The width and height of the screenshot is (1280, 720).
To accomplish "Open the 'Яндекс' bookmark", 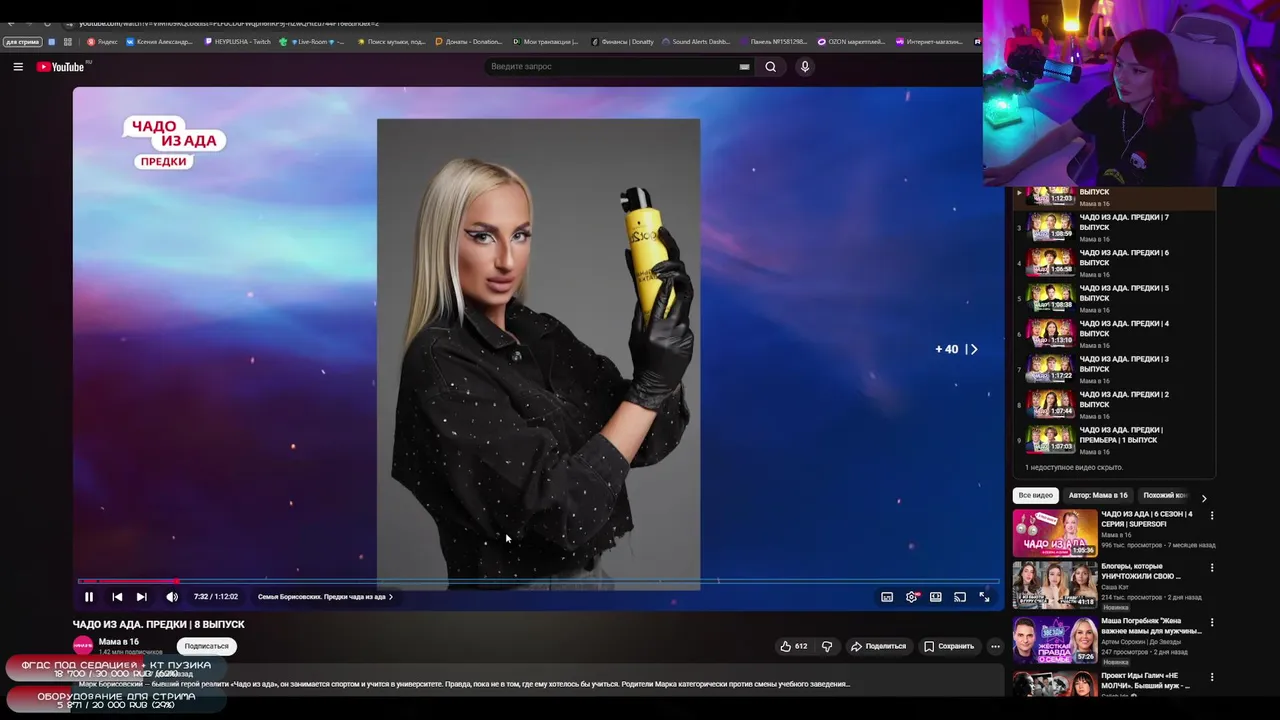I will click(x=103, y=42).
